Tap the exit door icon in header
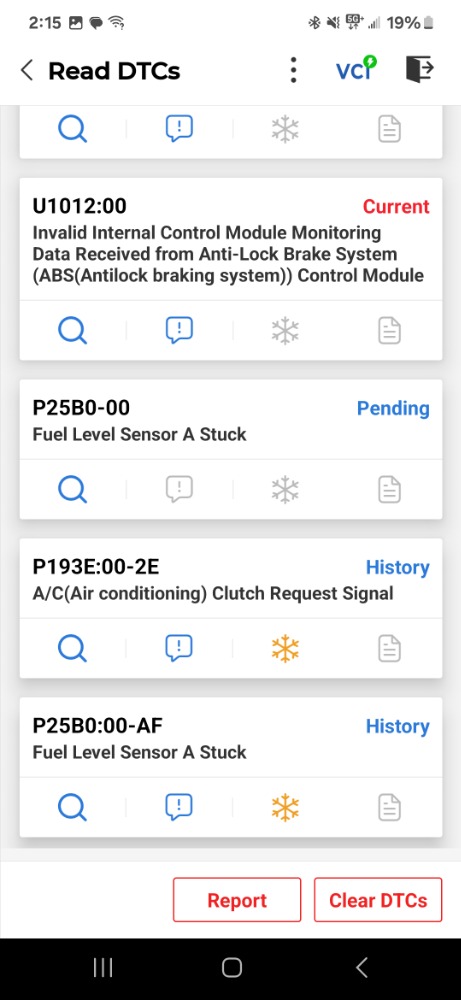Screen dimensions: 461x1000 [420, 69]
